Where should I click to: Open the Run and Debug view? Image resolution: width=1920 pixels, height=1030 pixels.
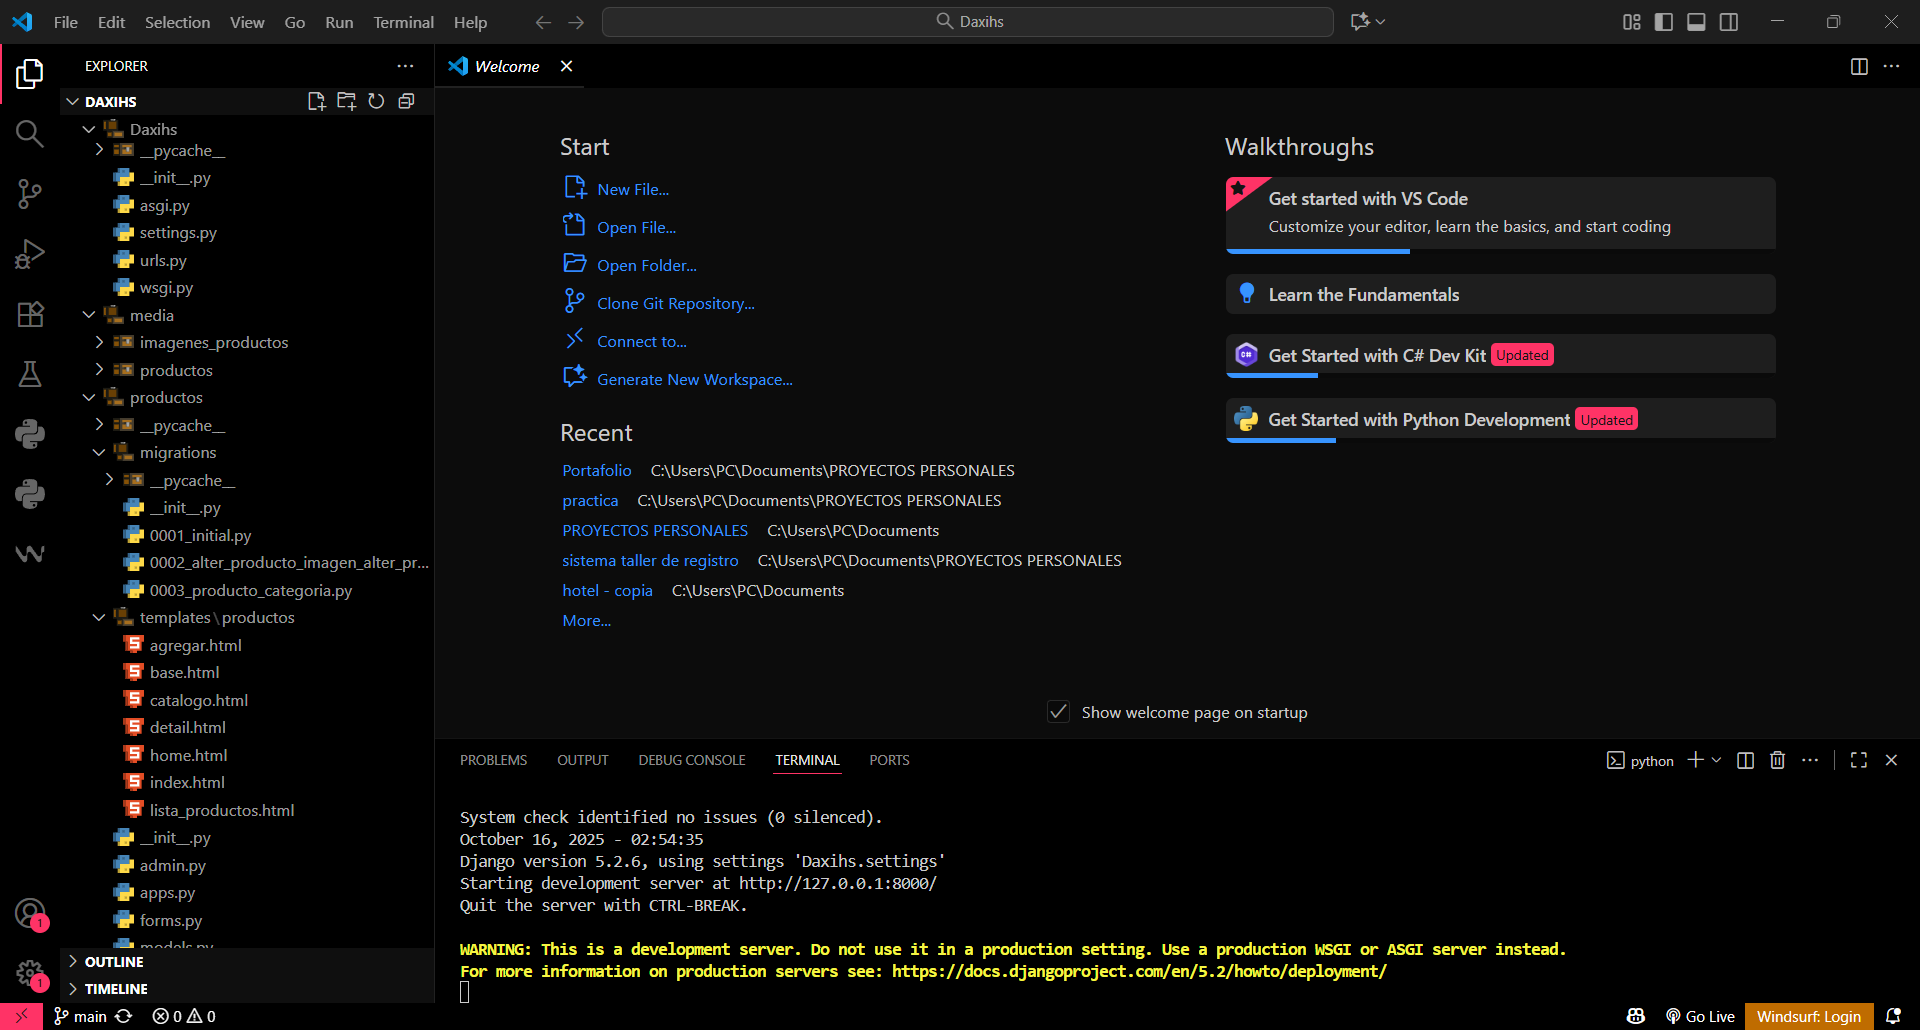point(29,253)
